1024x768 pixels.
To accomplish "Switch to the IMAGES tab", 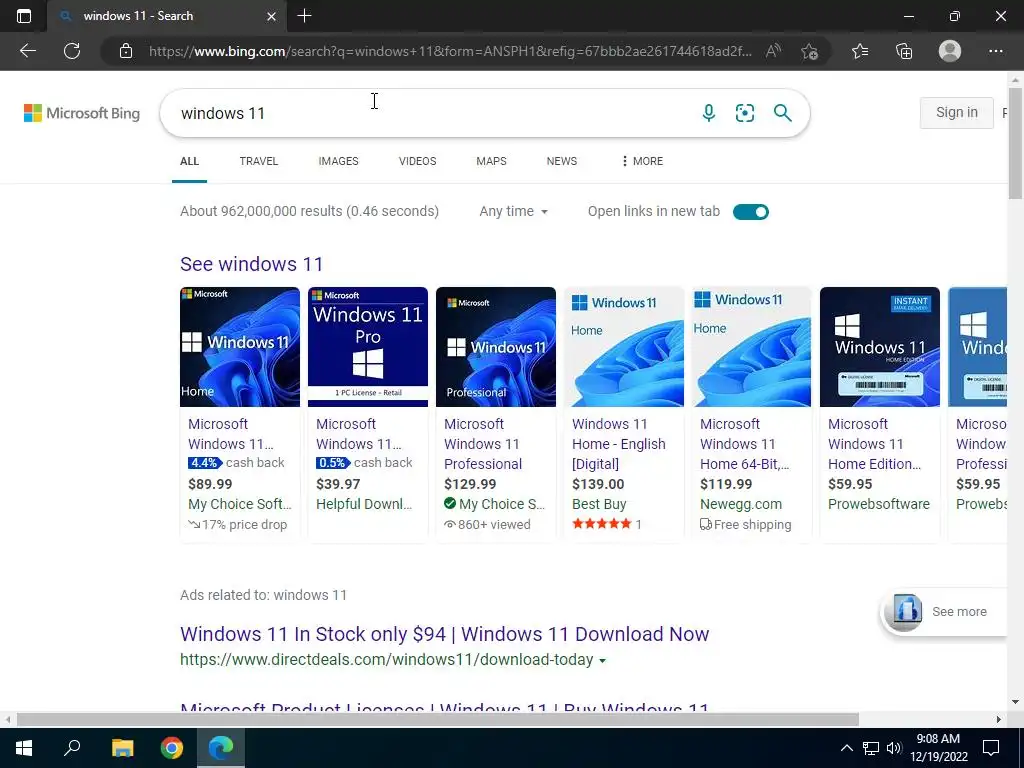I will coord(338,161).
